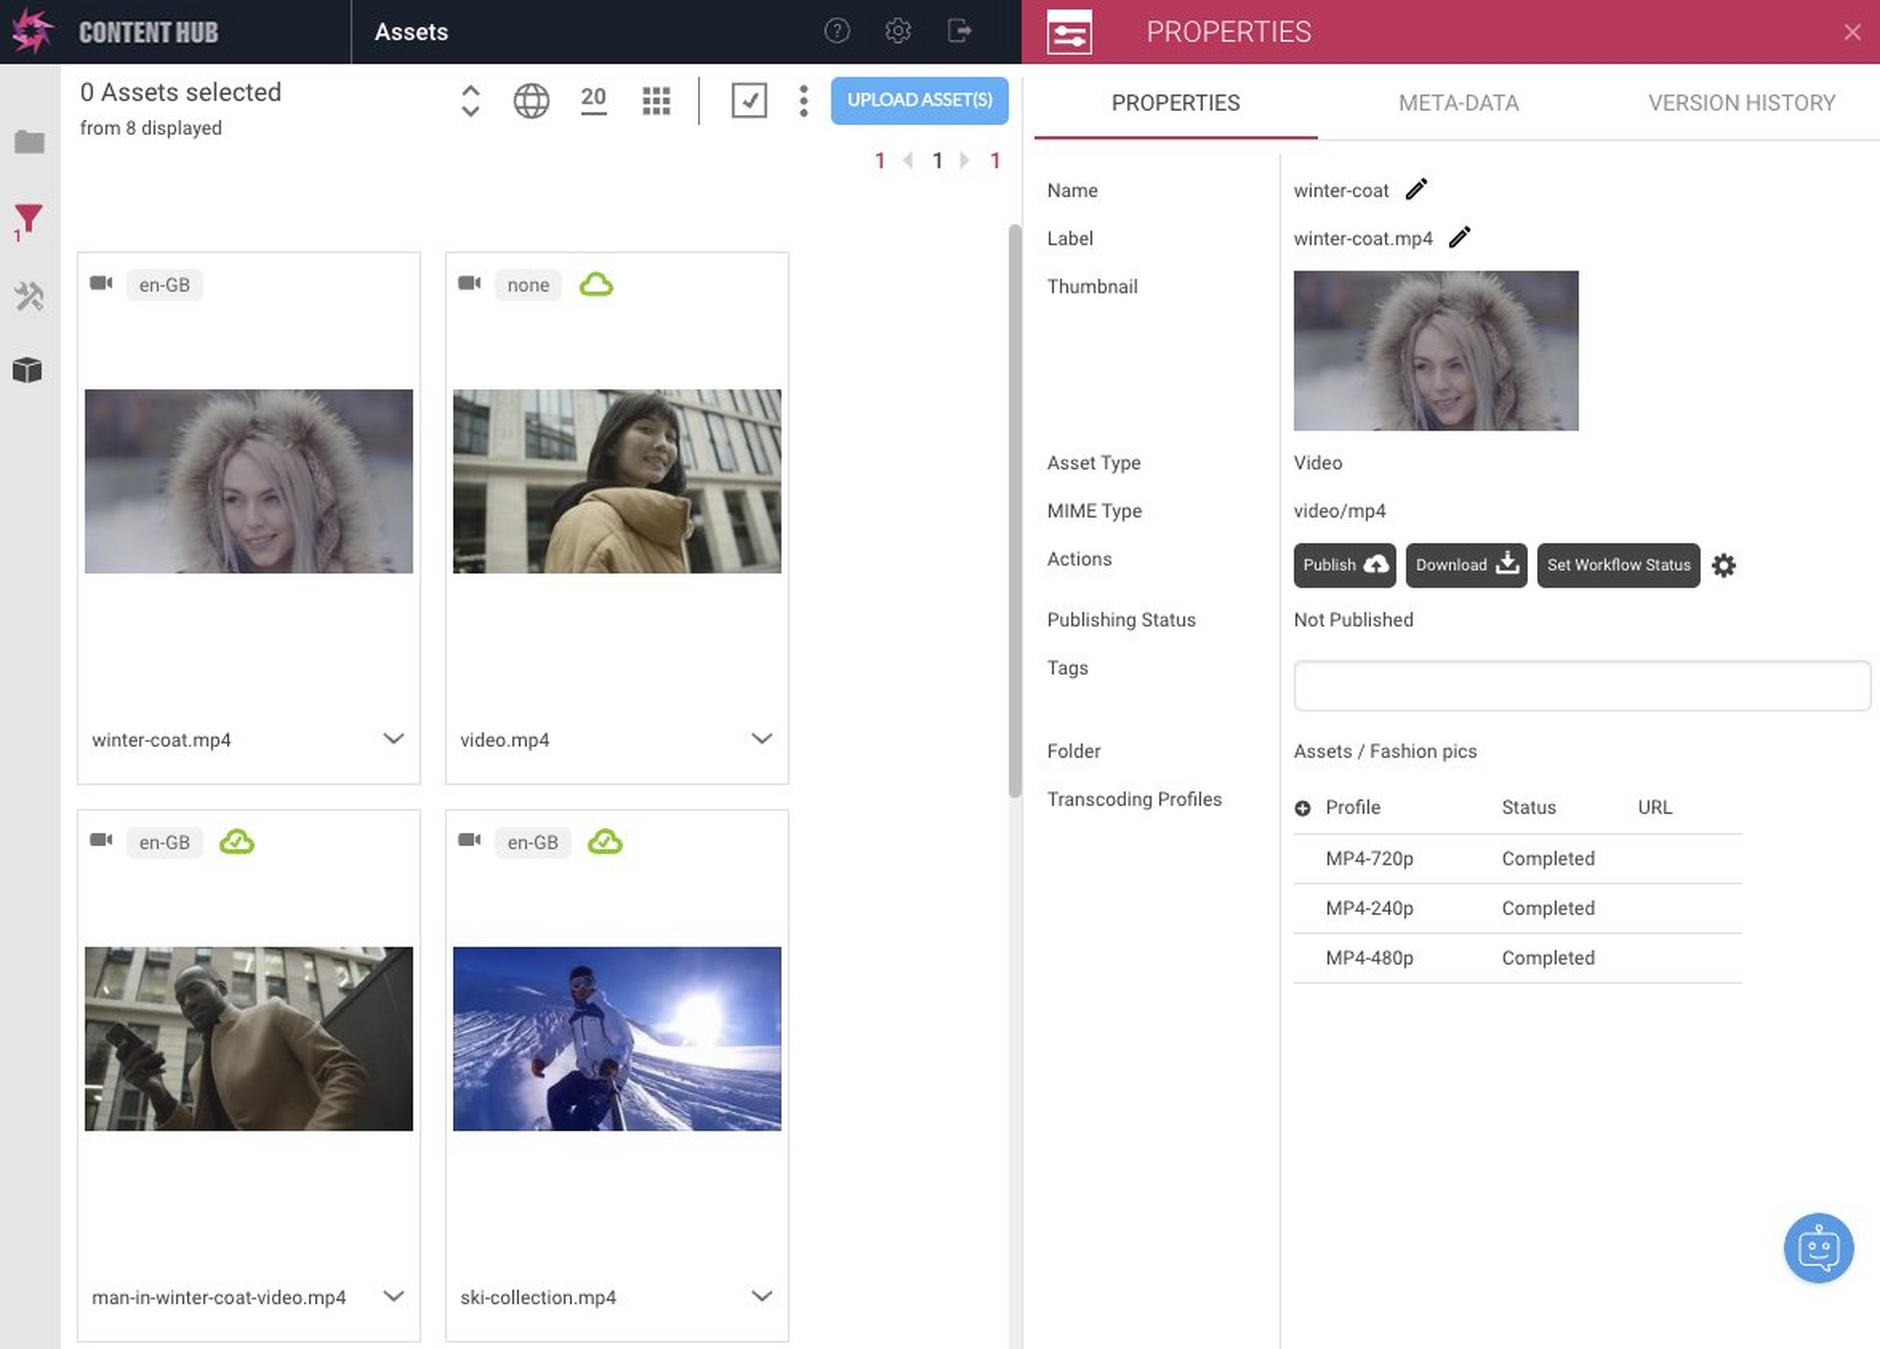
Task: Close the Properties panel
Action: click(1852, 32)
